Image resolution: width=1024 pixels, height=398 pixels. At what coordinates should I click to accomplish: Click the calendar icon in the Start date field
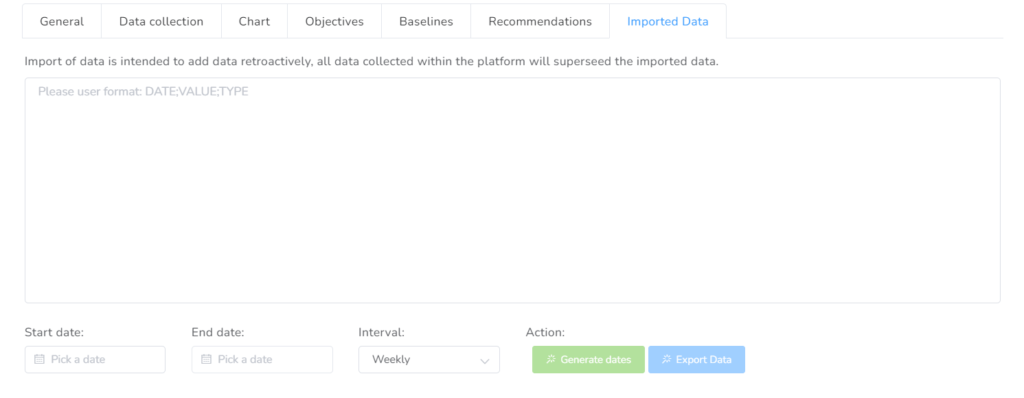[x=39, y=359]
